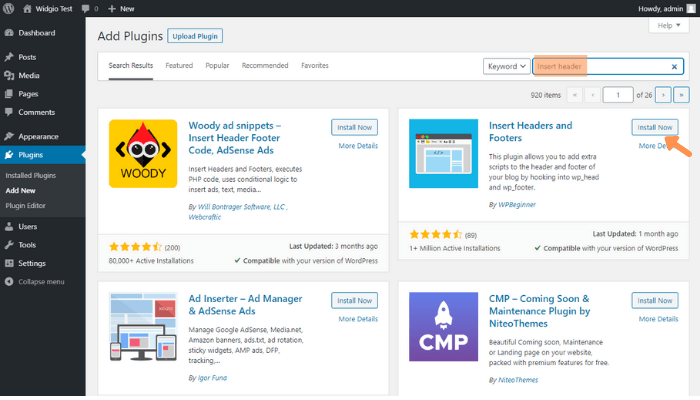Switch to Featured tab

pos(179,66)
